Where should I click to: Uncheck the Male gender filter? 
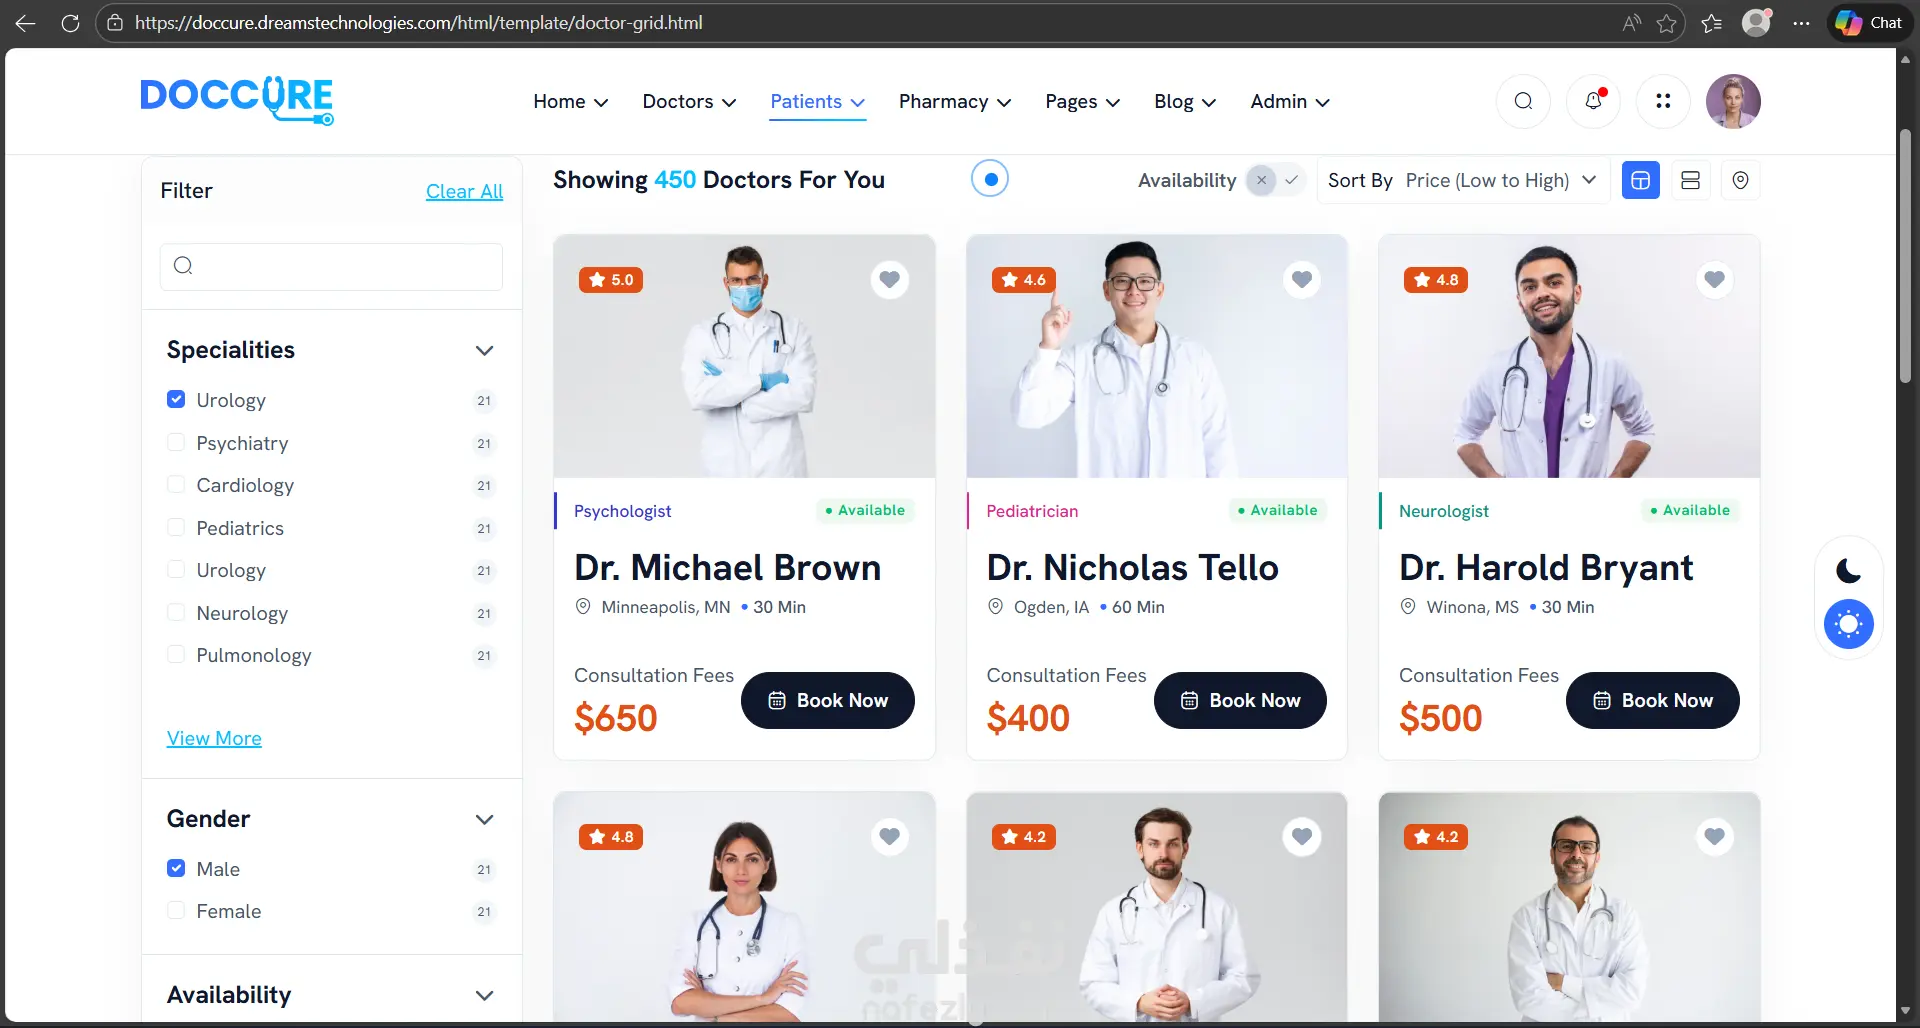(176, 868)
